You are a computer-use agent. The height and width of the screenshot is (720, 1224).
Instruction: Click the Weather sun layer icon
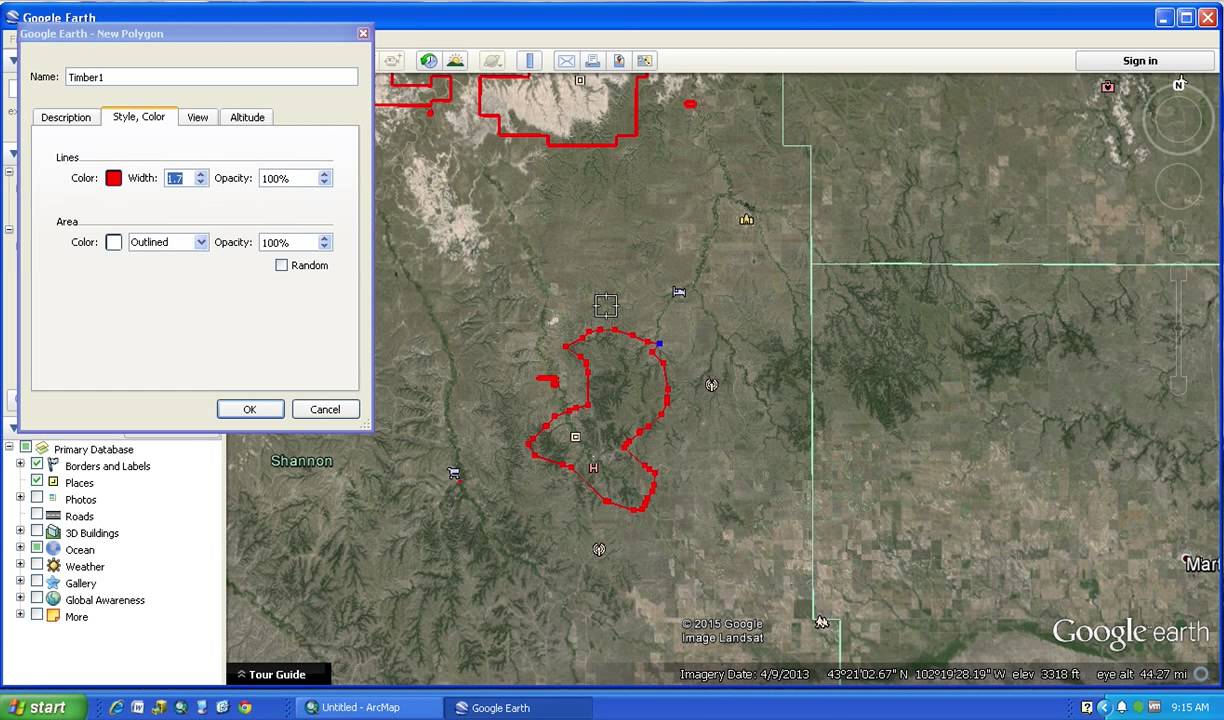(53, 566)
